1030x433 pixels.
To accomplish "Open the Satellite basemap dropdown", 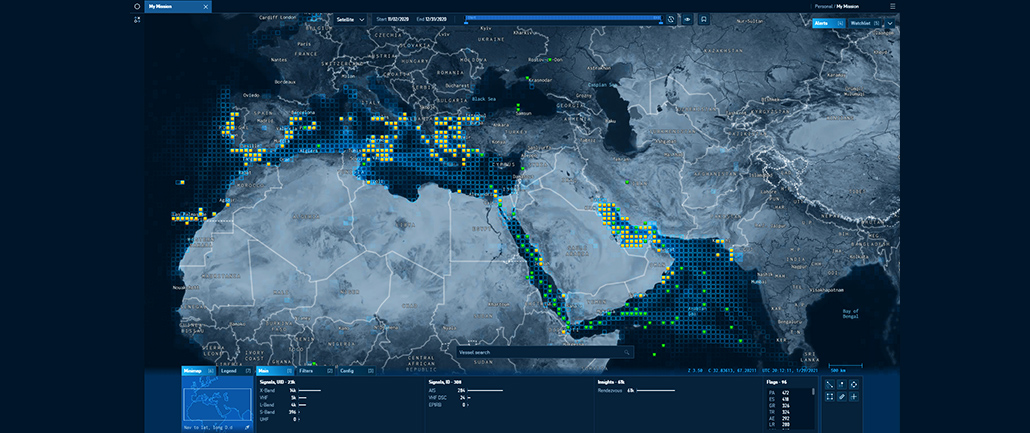I will point(349,19).
